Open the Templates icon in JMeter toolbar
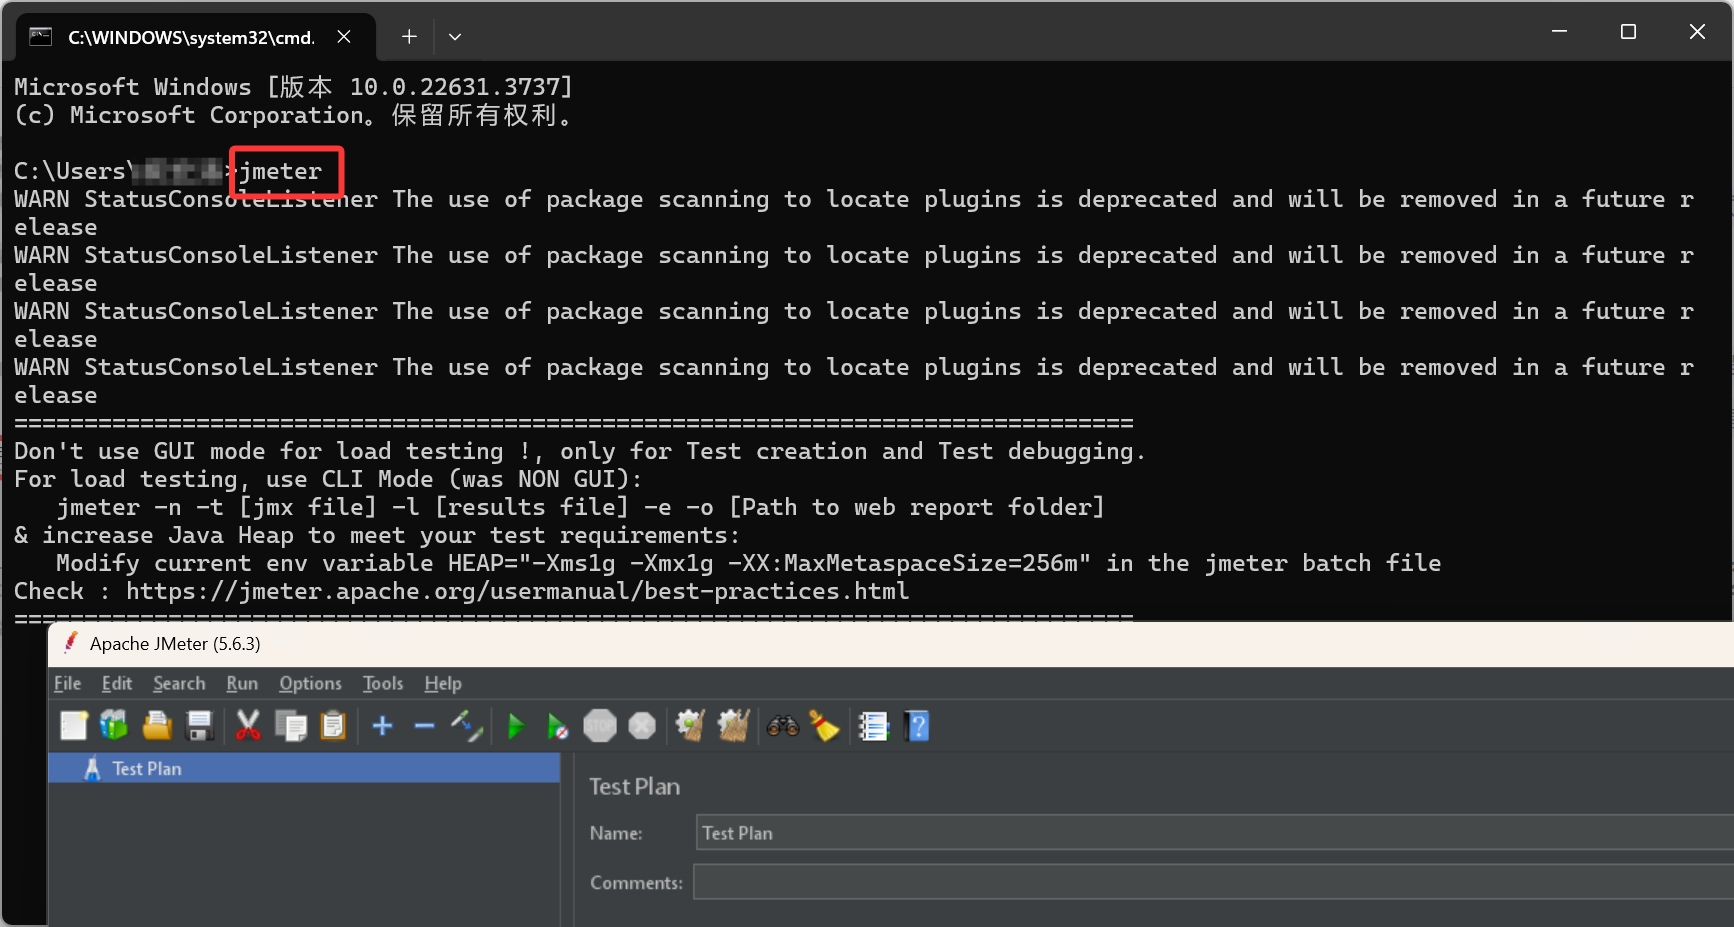1734x927 pixels. (114, 726)
